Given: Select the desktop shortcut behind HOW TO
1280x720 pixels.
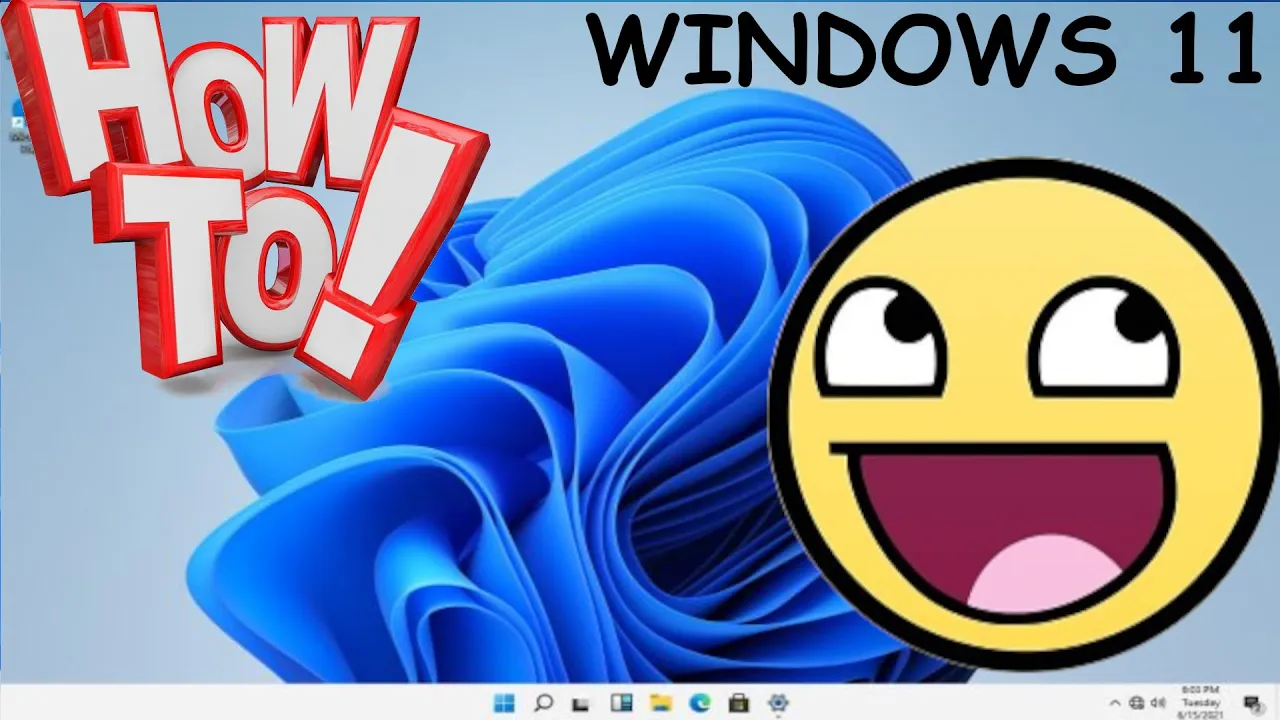Looking at the screenshot, I should tap(18, 125).
